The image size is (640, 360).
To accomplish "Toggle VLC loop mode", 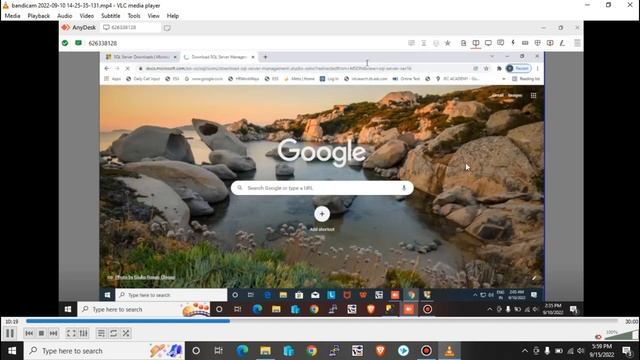I will pyautogui.click(x=113, y=333).
